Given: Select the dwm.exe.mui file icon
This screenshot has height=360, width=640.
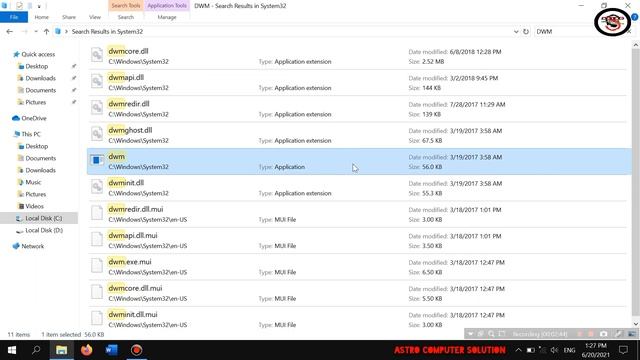Looking at the screenshot, I should [x=97, y=265].
